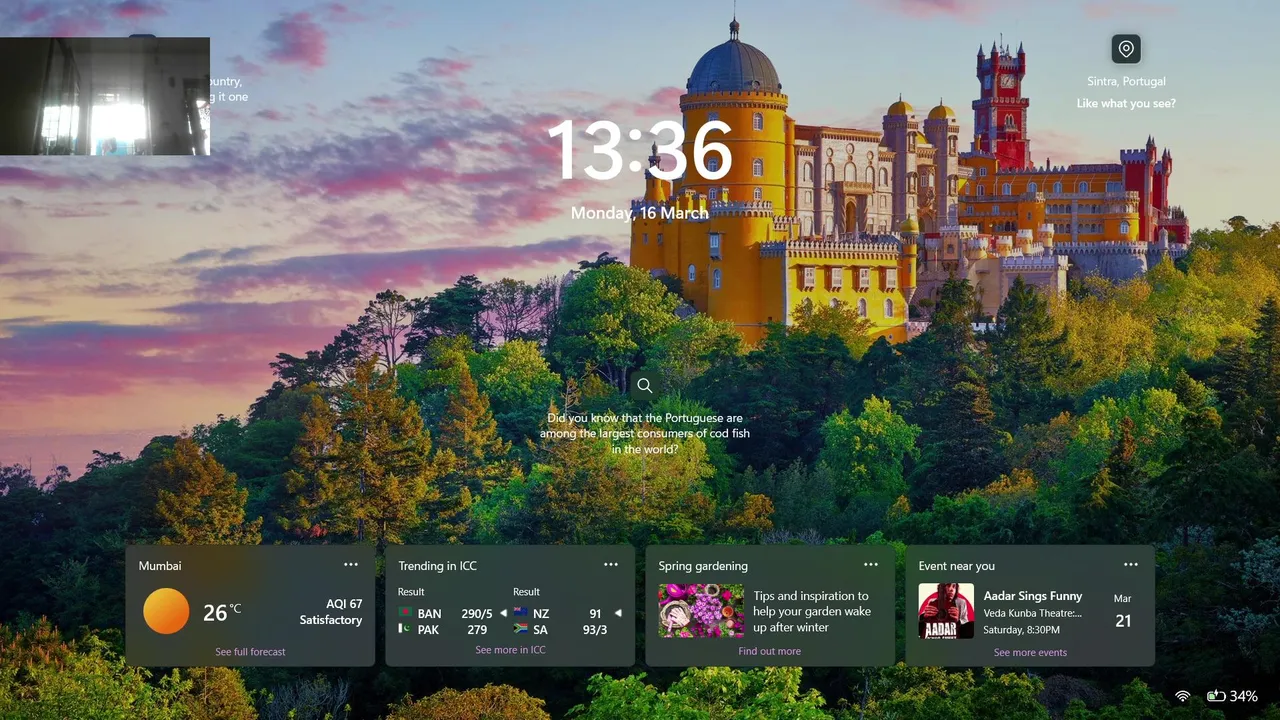The height and width of the screenshot is (720, 1280).
Task: Click the Veda Kunba Theatre venue line
Action: click(1033, 613)
